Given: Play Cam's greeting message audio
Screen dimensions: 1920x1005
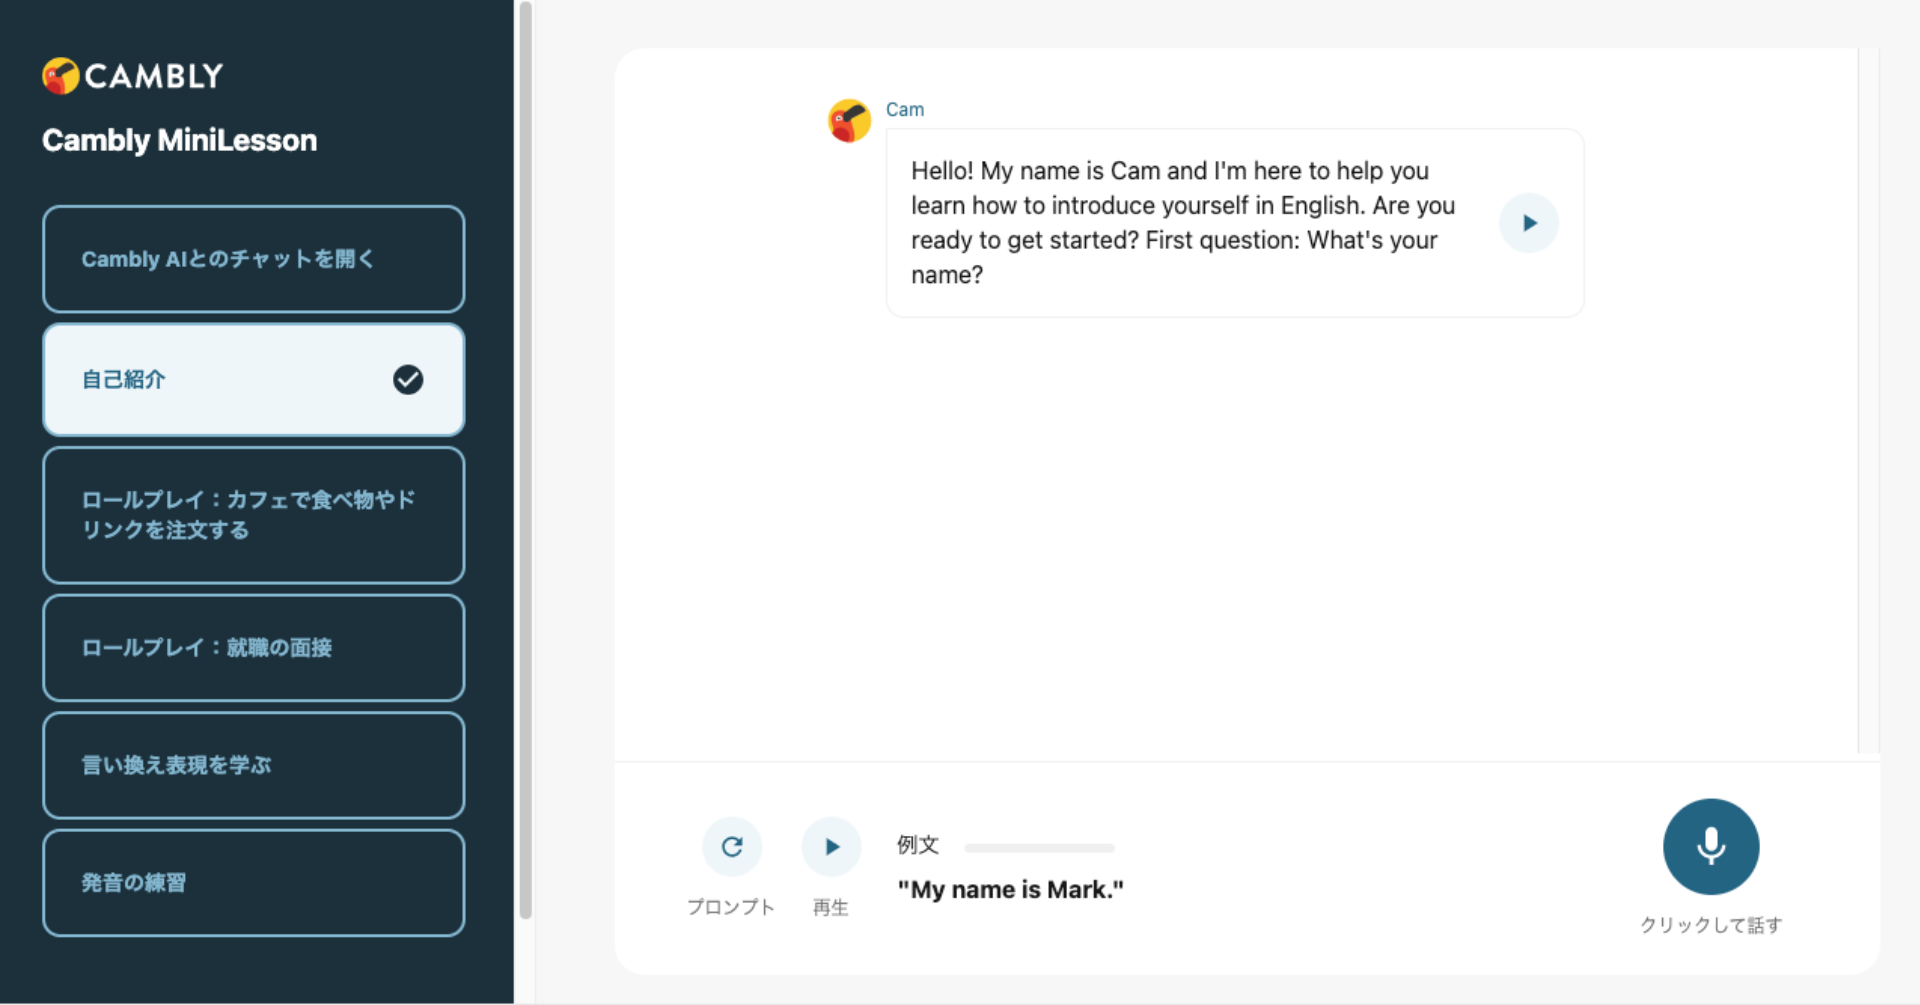Looking at the screenshot, I should (x=1528, y=222).
